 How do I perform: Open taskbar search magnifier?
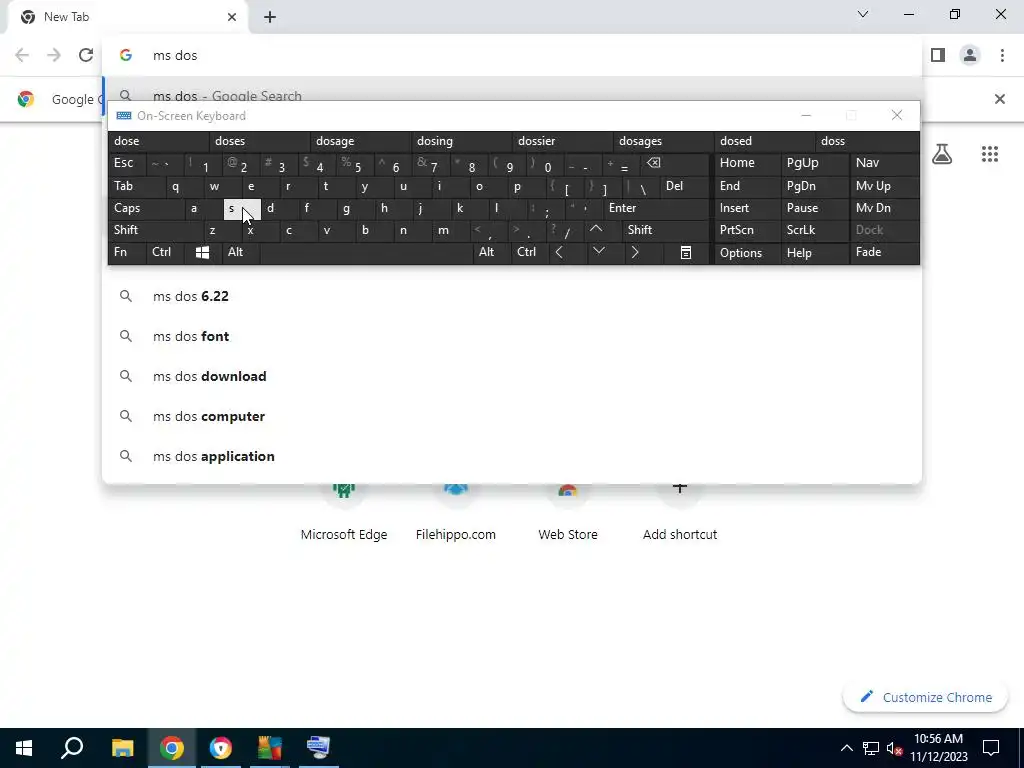(x=72, y=748)
